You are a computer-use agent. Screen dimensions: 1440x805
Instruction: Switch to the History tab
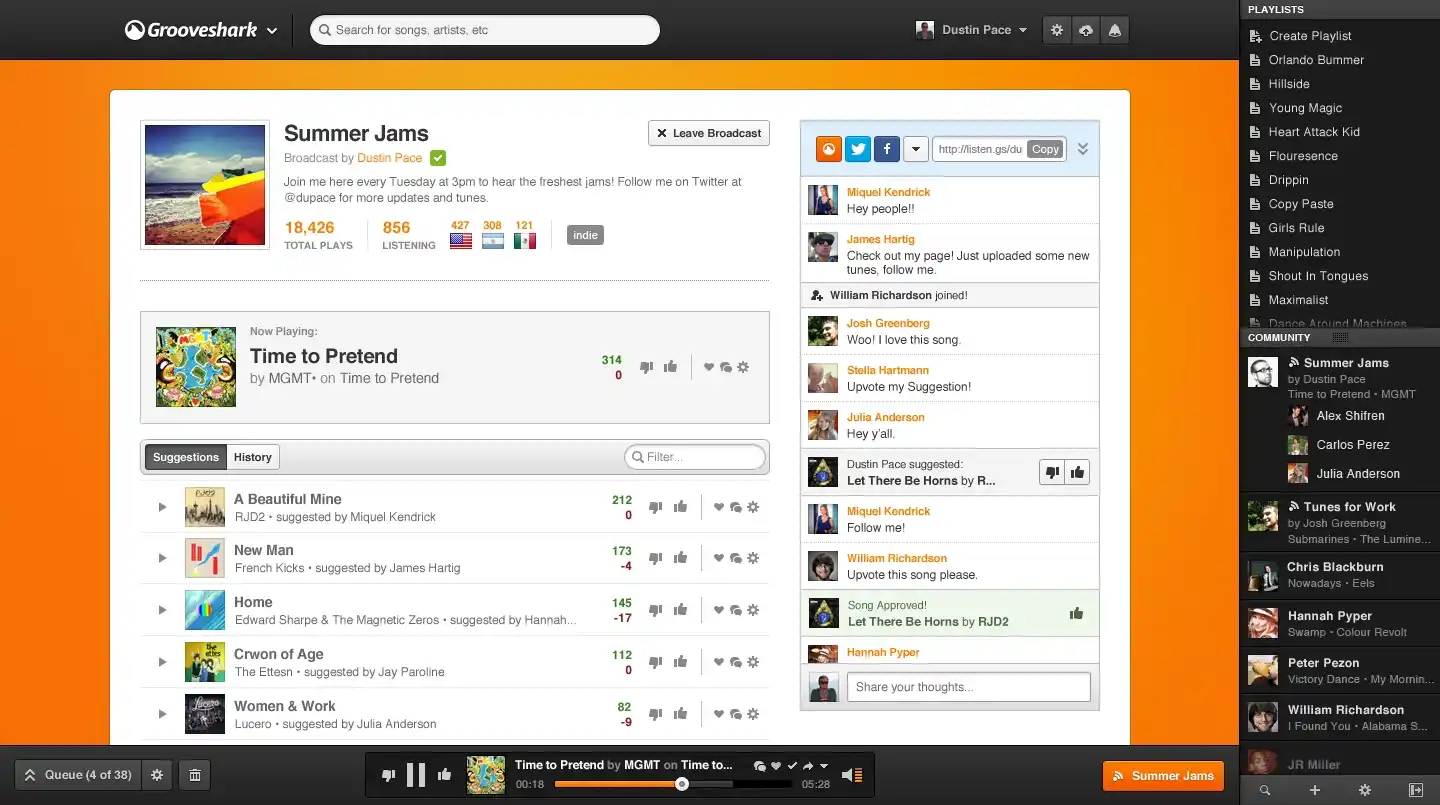[252, 457]
